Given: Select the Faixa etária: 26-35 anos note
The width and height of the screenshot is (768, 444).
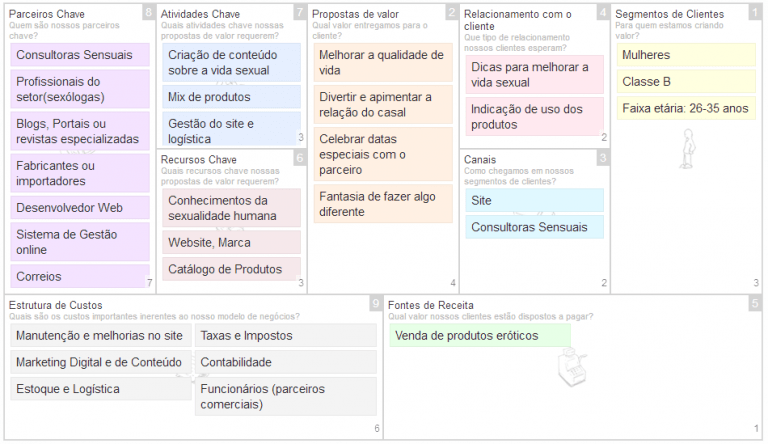Looking at the screenshot, I should pos(686,108).
